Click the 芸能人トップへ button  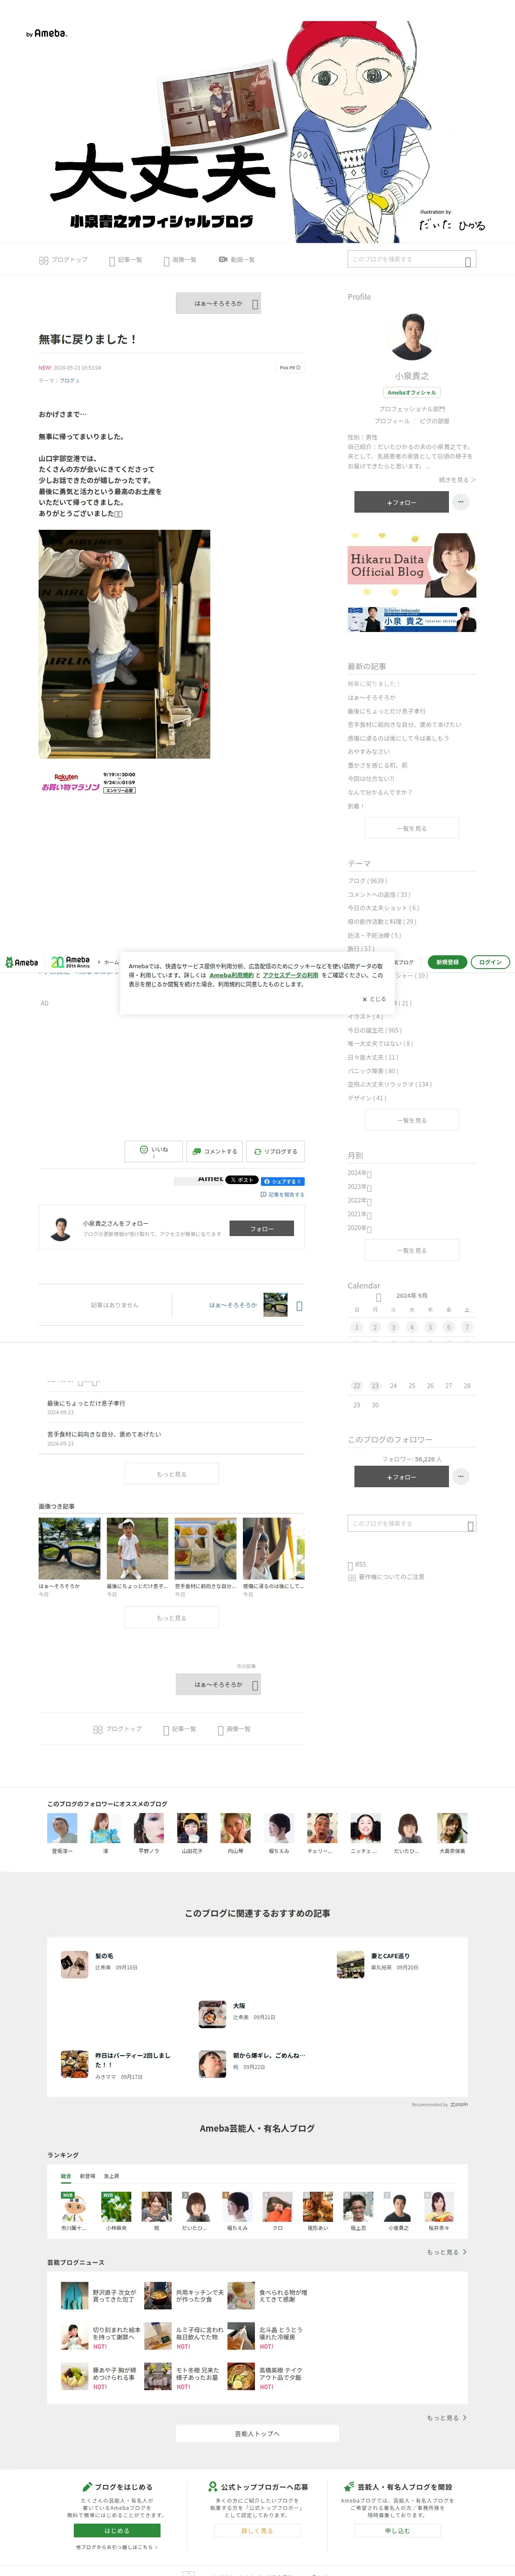pyautogui.click(x=257, y=2434)
